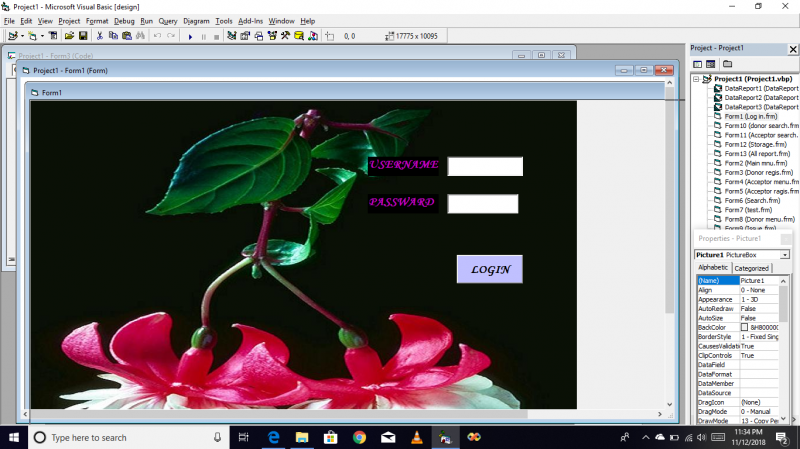Open Visual Component Manager icon
The height and width of the screenshot is (449, 800).
click(313, 36)
